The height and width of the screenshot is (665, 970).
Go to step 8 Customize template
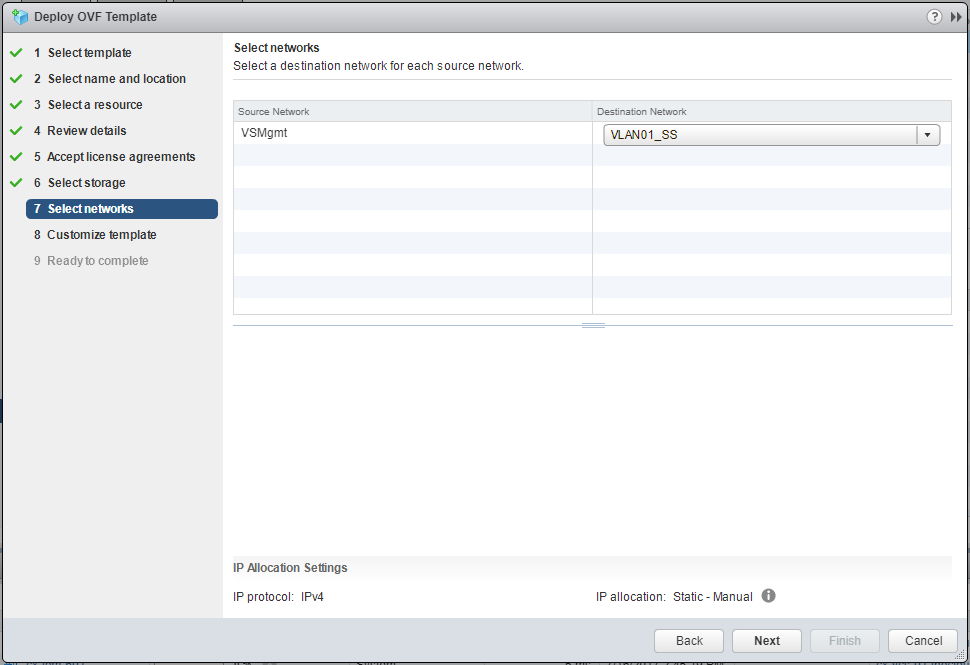(101, 235)
